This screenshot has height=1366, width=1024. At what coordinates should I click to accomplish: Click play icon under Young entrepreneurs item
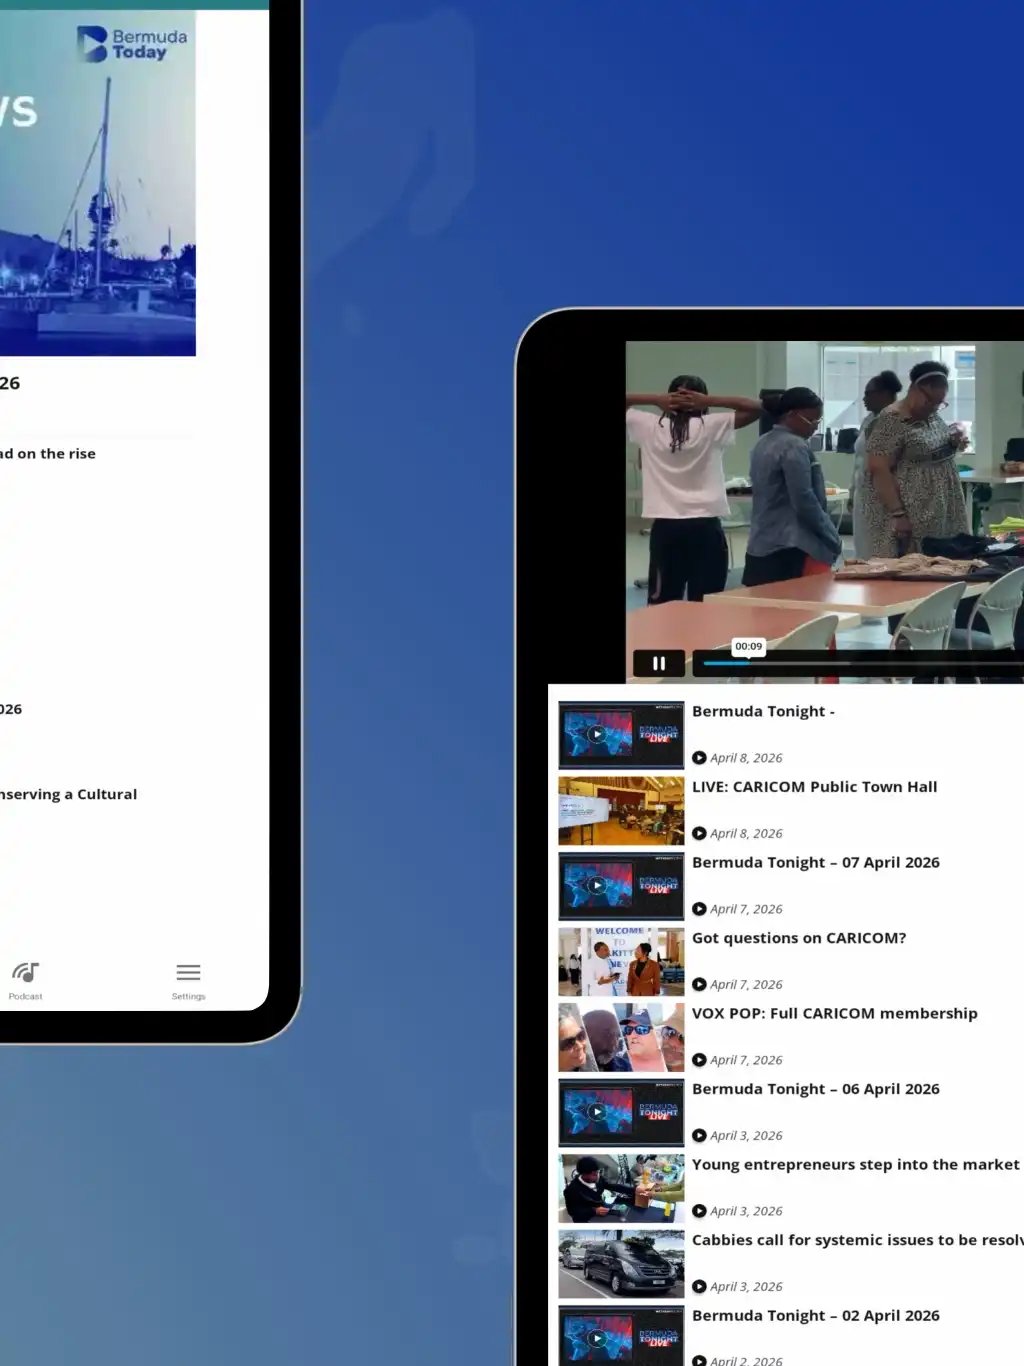[x=699, y=1211]
